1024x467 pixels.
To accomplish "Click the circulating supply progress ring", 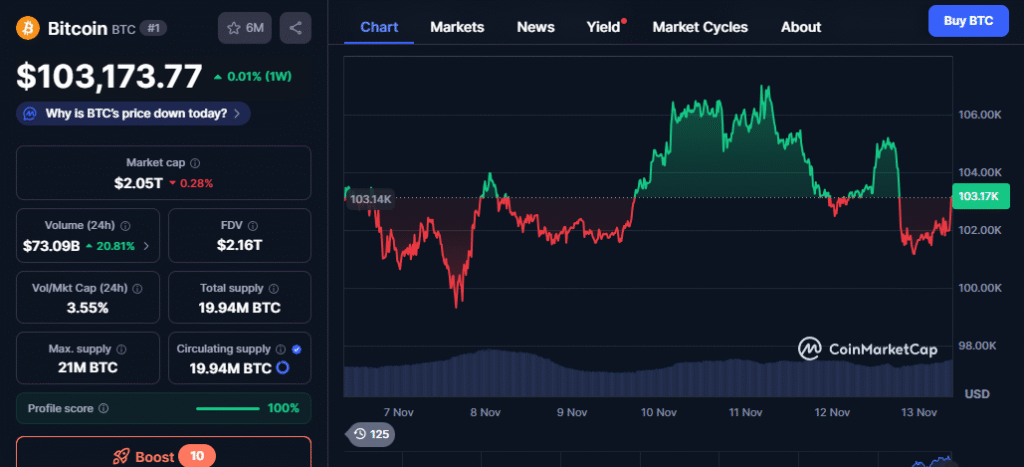I will click(x=283, y=369).
